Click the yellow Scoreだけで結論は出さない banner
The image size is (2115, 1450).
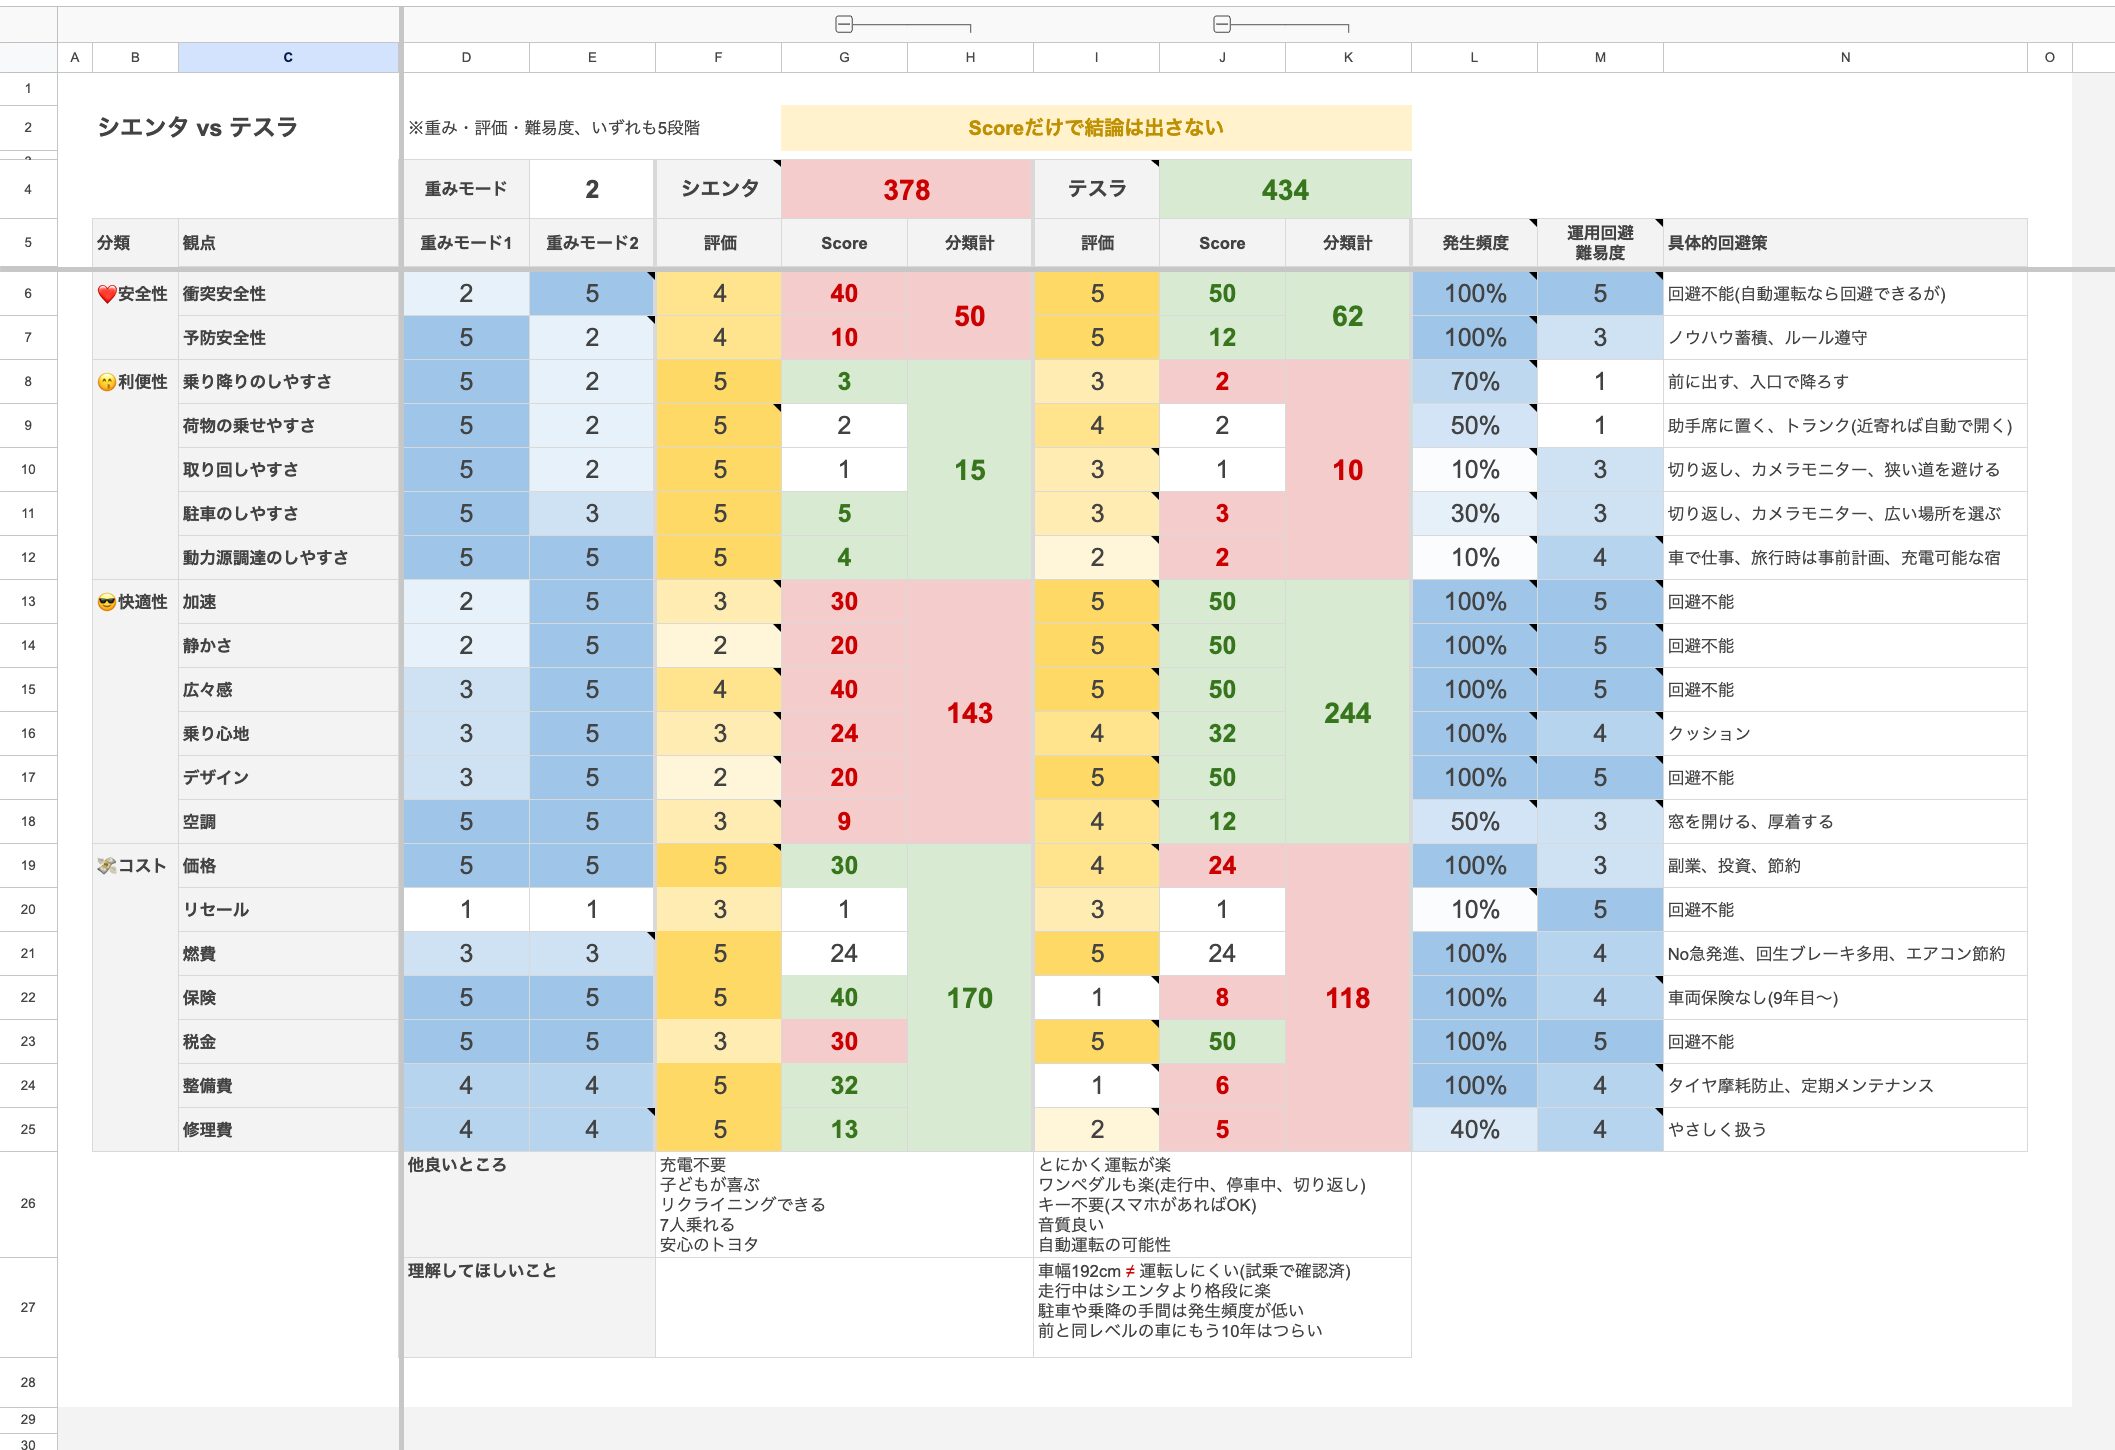(x=1096, y=128)
